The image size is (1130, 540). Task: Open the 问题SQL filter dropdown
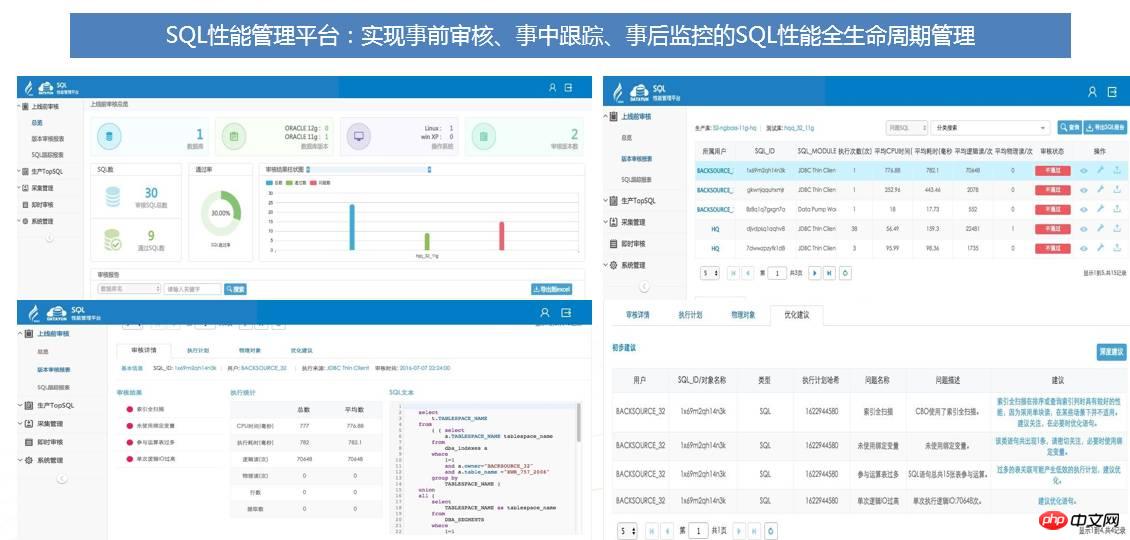click(x=906, y=128)
